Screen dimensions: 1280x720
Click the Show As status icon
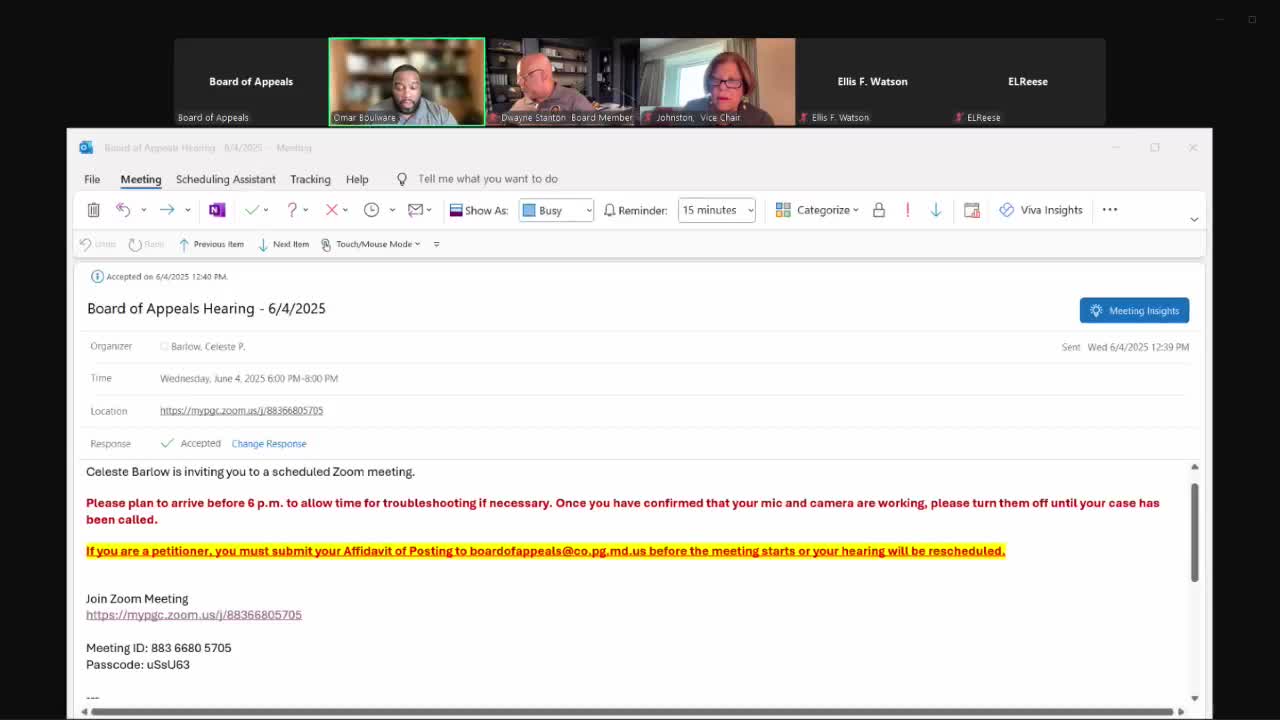click(456, 210)
